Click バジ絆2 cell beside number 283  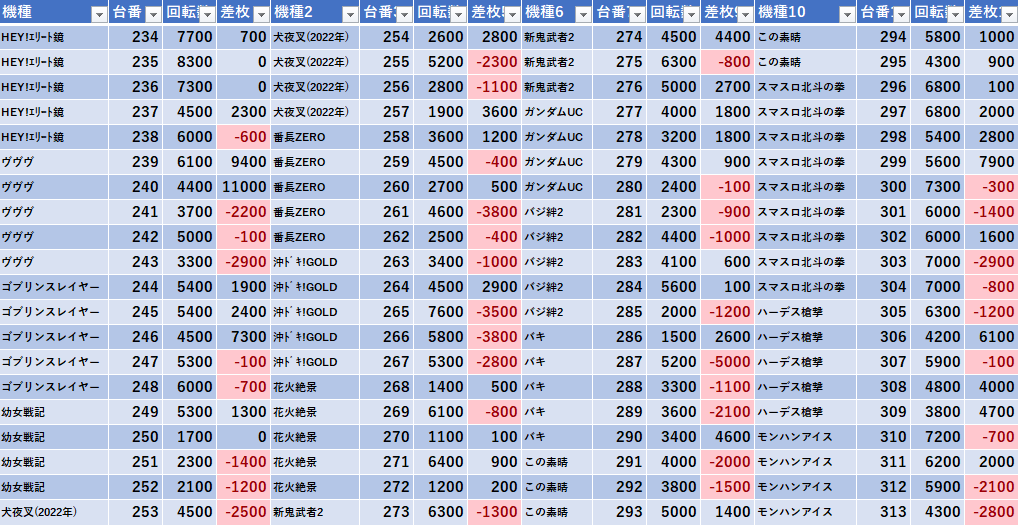tap(557, 262)
